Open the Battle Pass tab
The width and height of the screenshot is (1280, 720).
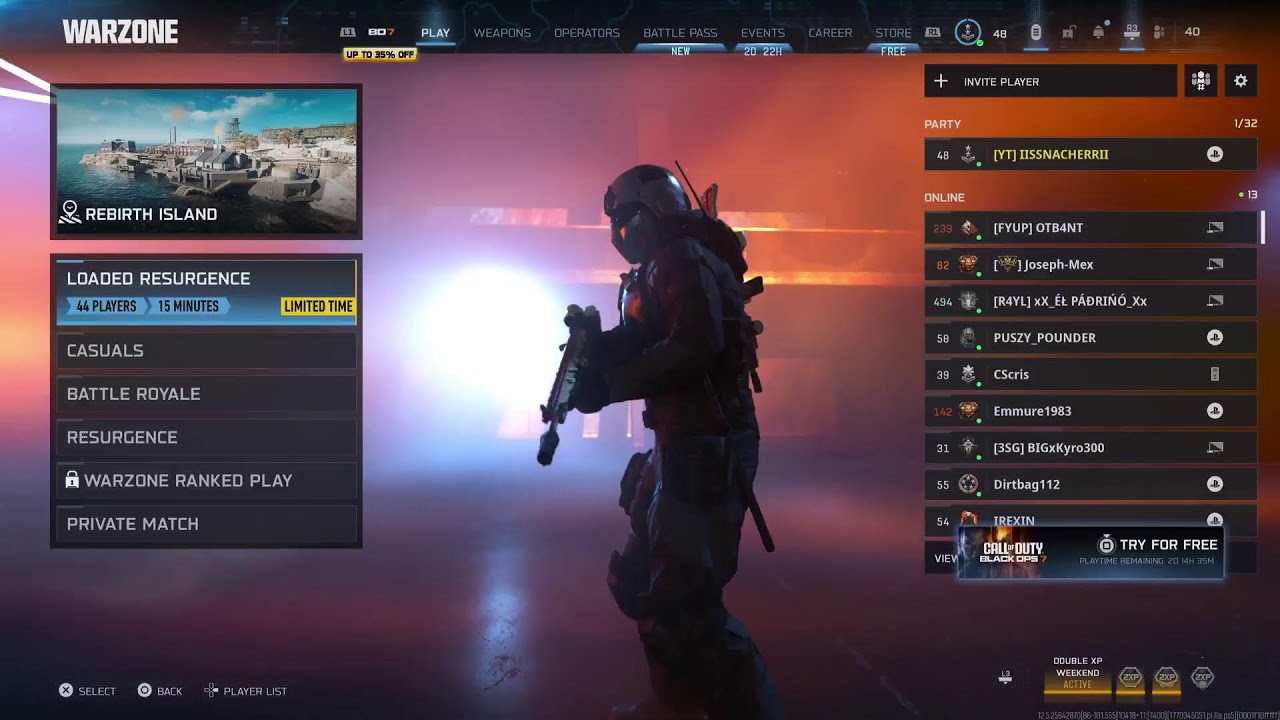(680, 33)
